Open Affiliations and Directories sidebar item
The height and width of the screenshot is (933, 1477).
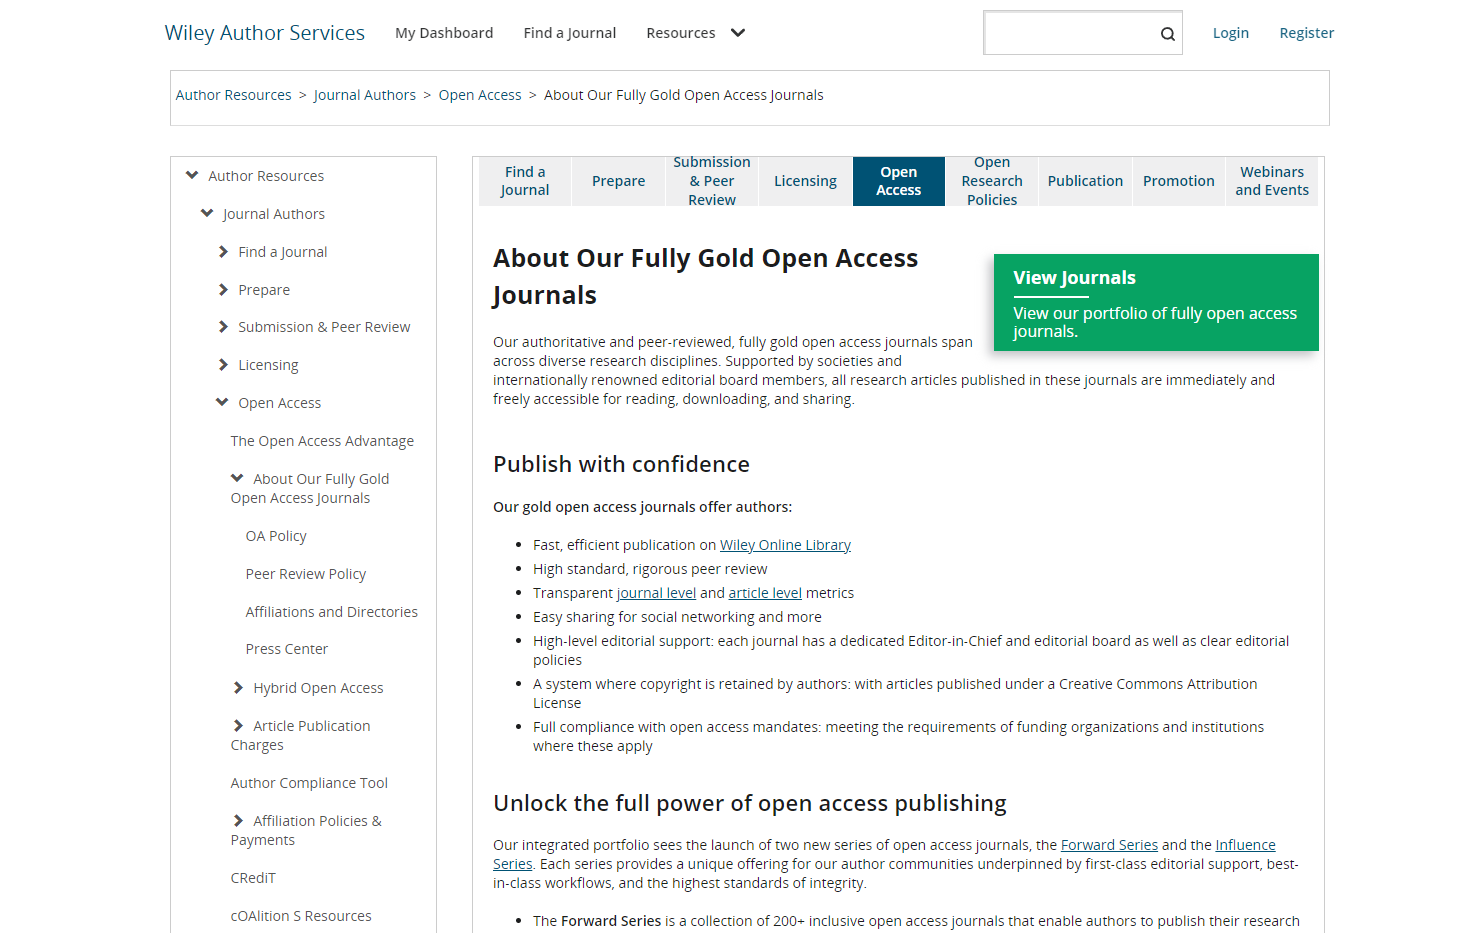tap(332, 612)
